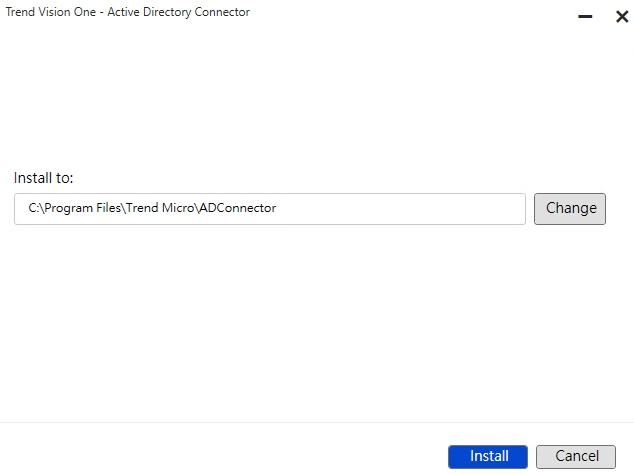The image size is (634, 475).
Task: Close the installer with the X icon
Action: (621, 17)
